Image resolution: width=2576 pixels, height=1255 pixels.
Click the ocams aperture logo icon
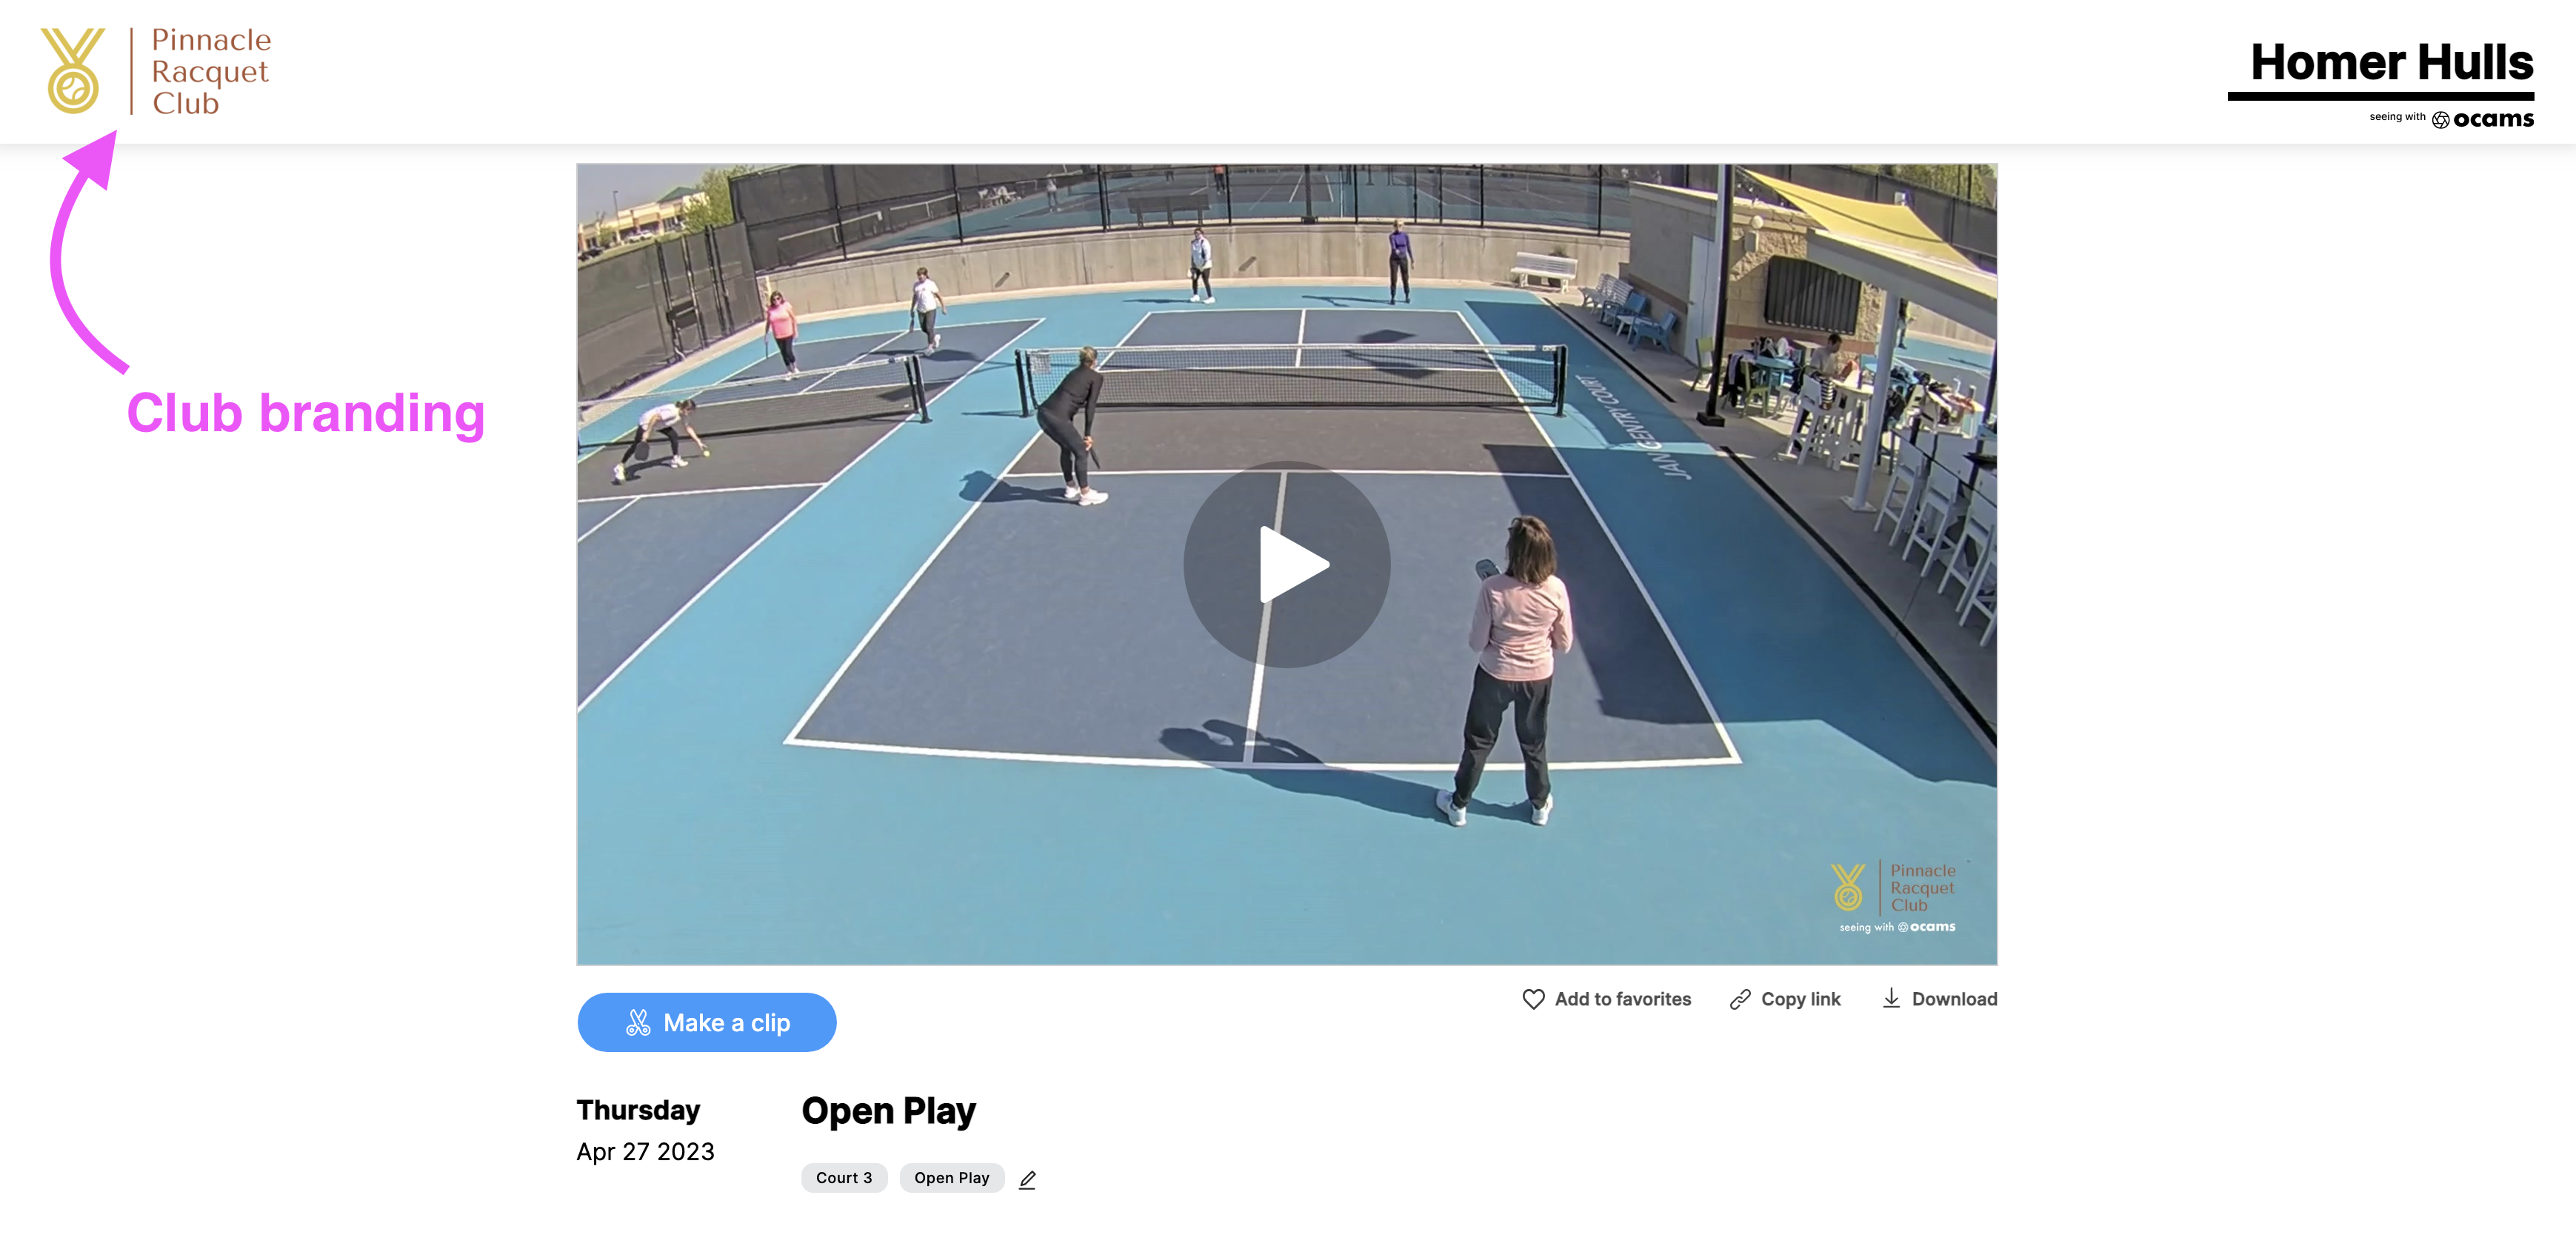pos(2440,120)
